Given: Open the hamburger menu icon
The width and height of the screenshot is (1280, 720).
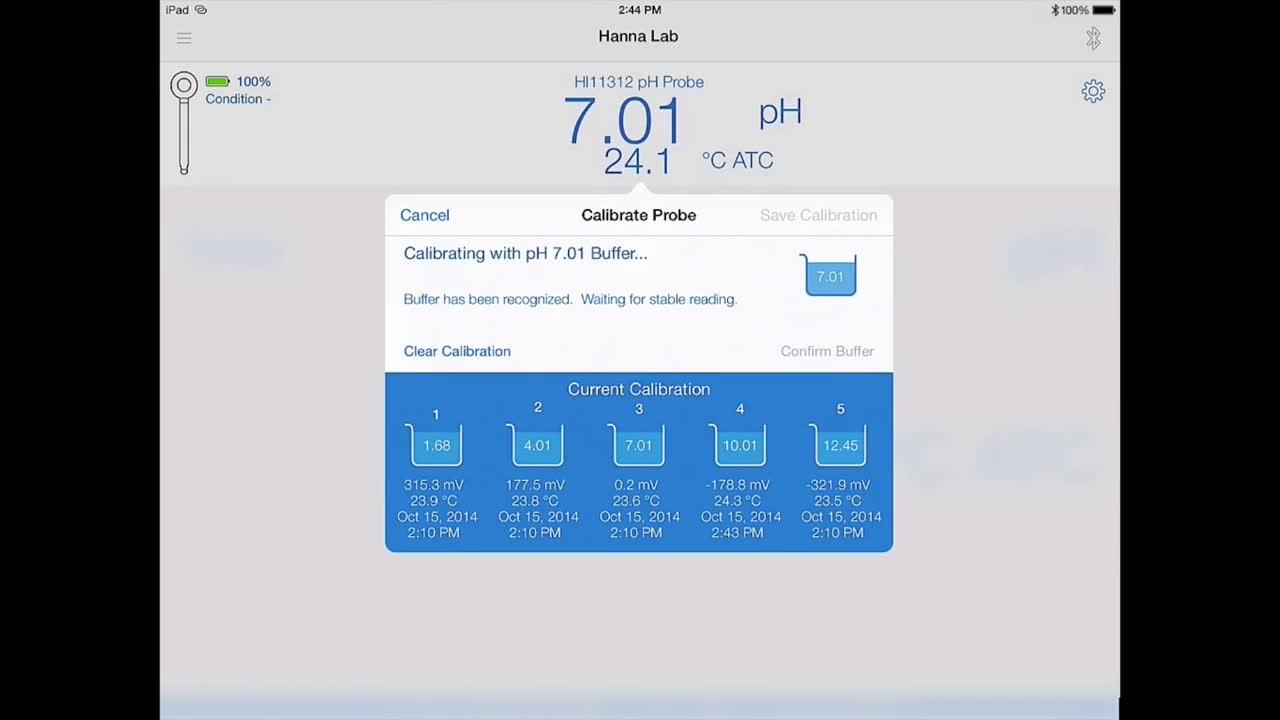Looking at the screenshot, I should click(x=184, y=38).
